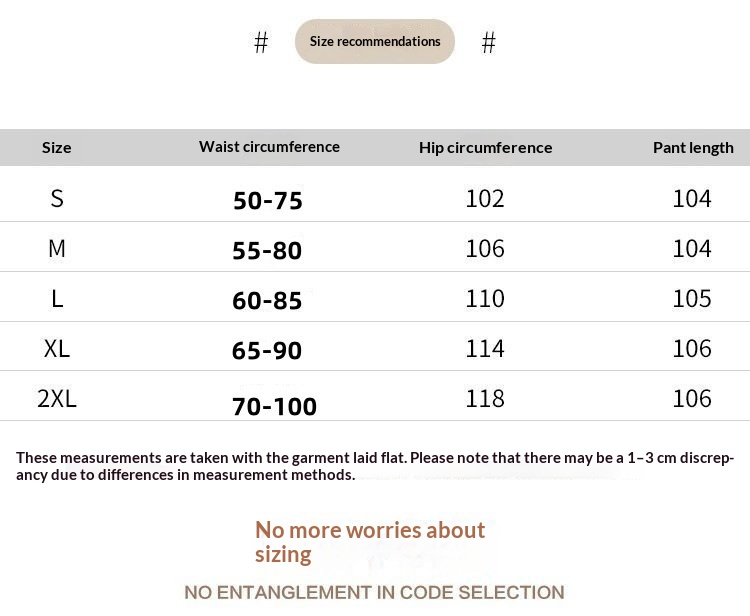Click the measurement discrepancy note text
Viewport: 750px width, 616px height.
tap(375, 466)
